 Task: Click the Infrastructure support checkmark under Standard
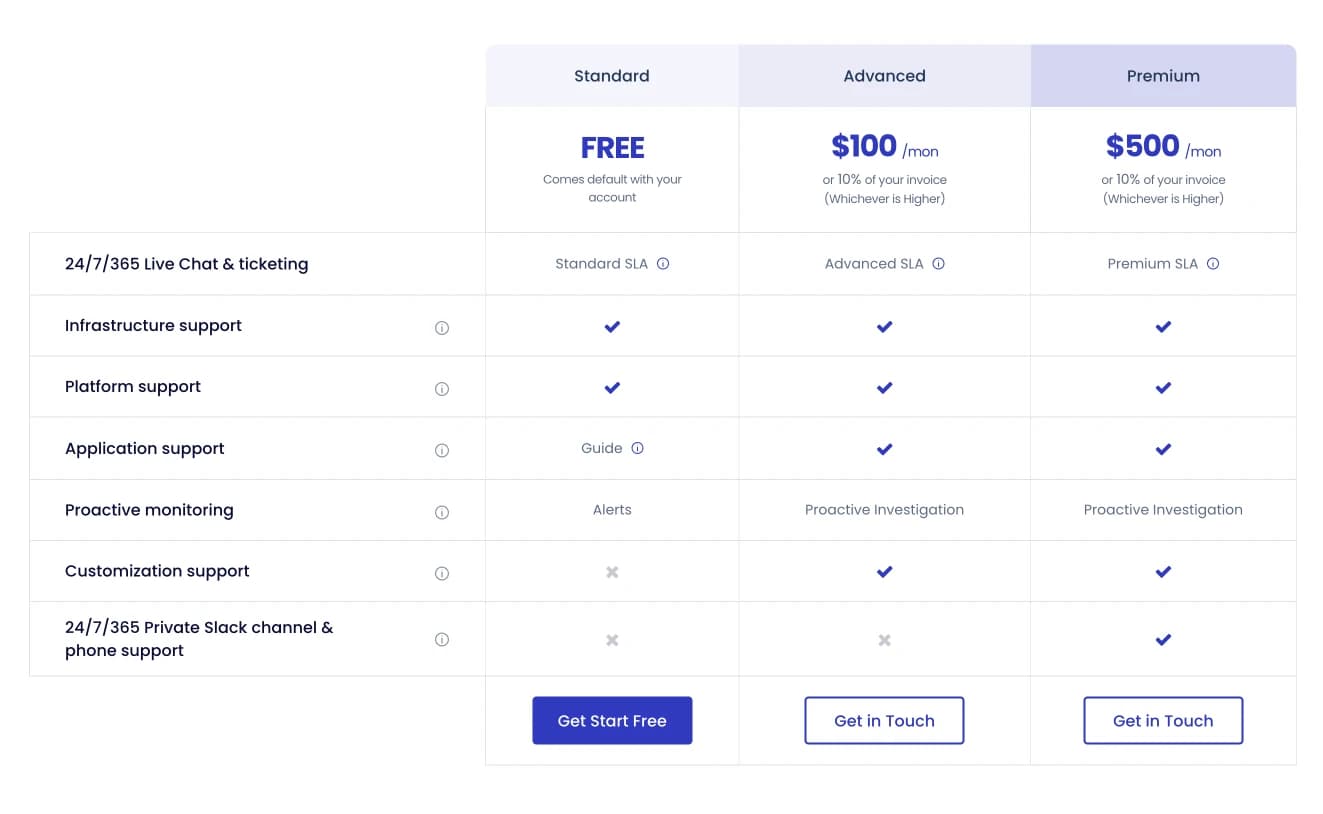[x=612, y=326]
